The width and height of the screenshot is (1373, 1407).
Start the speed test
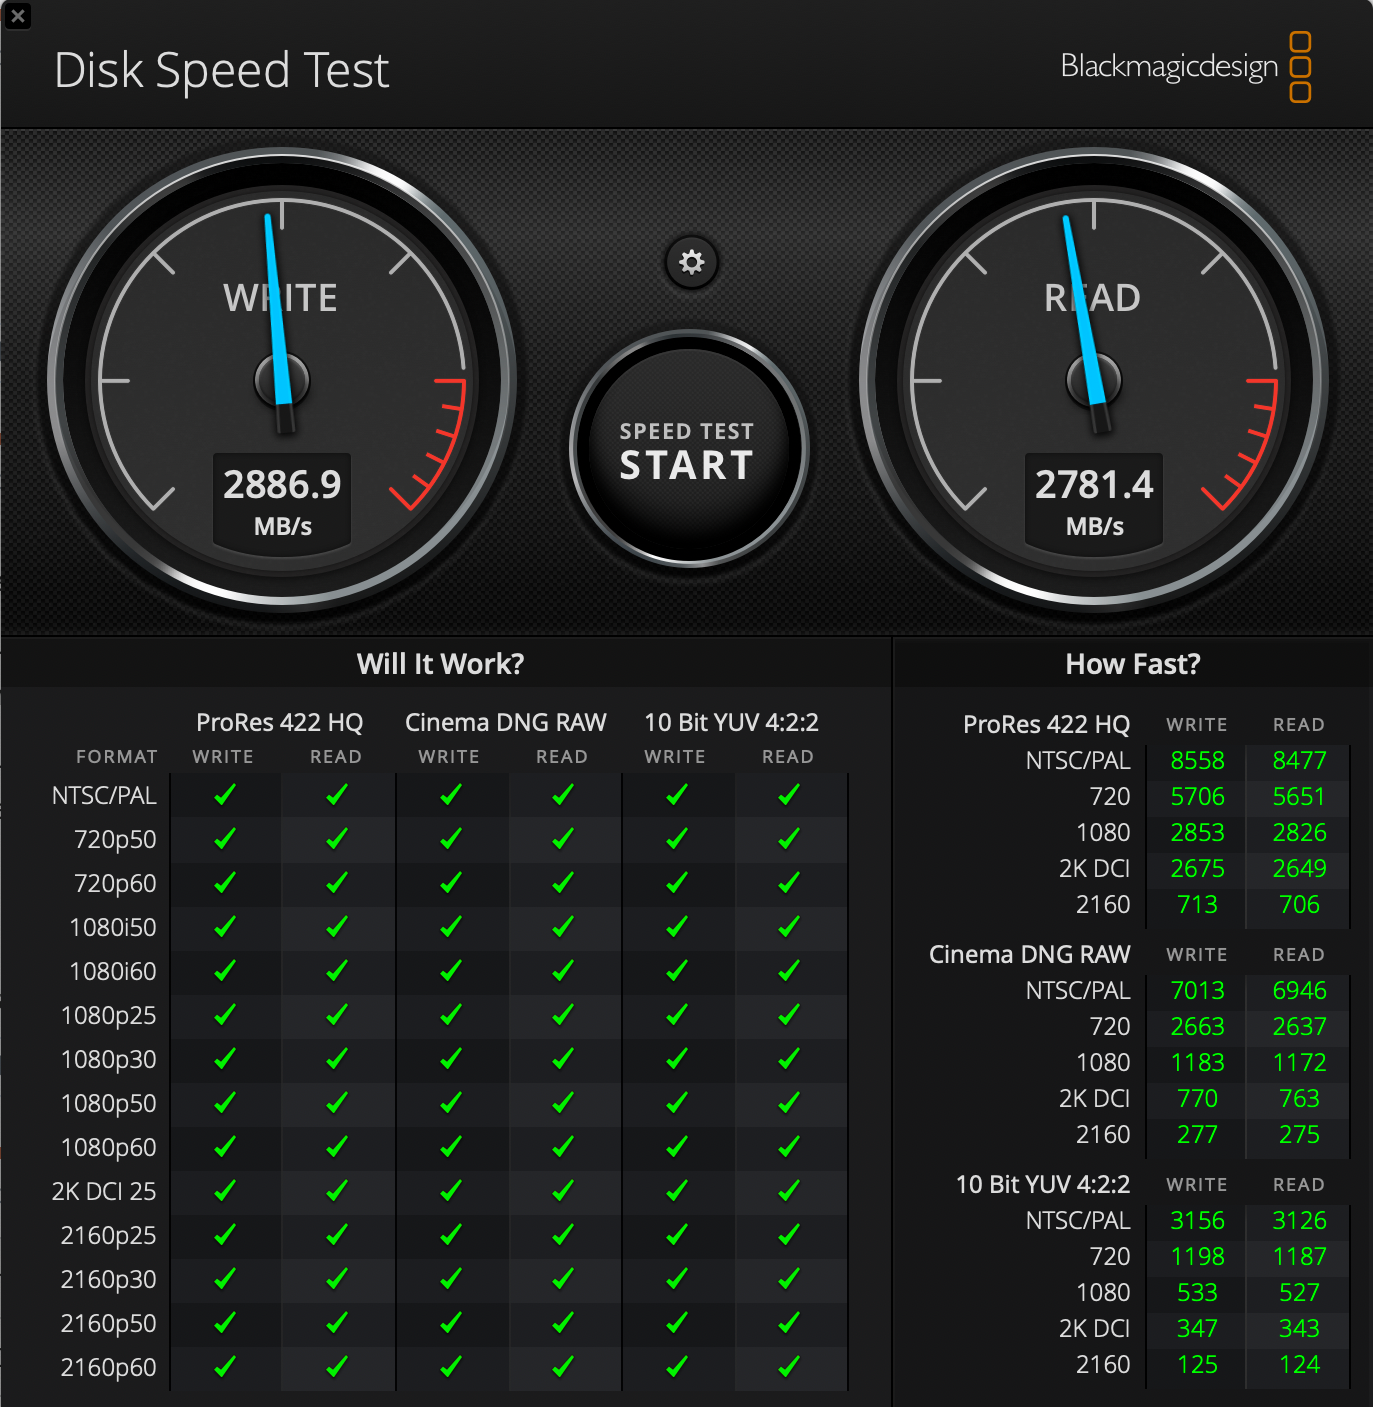coord(688,450)
